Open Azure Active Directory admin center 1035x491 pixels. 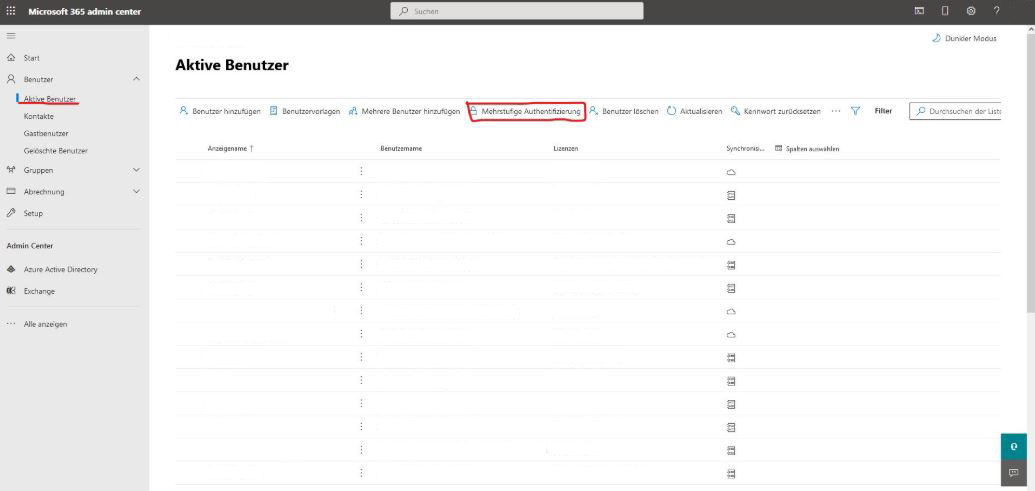click(x=60, y=270)
